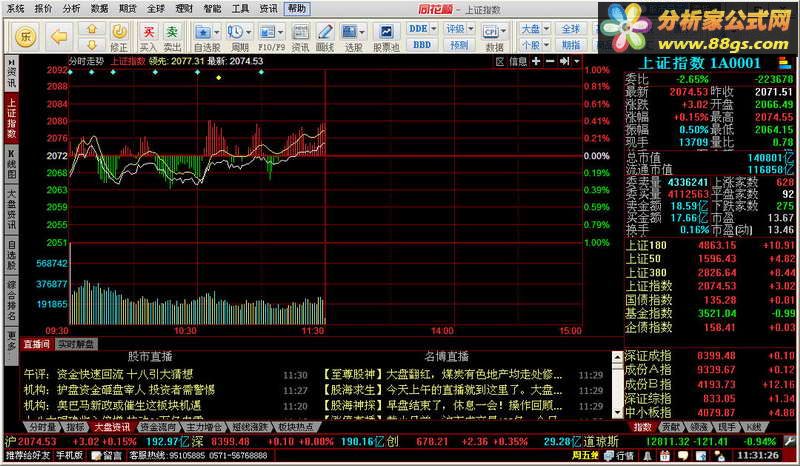Select the 贡献 tab in right panel
The width and height of the screenshot is (800, 466).
(670, 427)
